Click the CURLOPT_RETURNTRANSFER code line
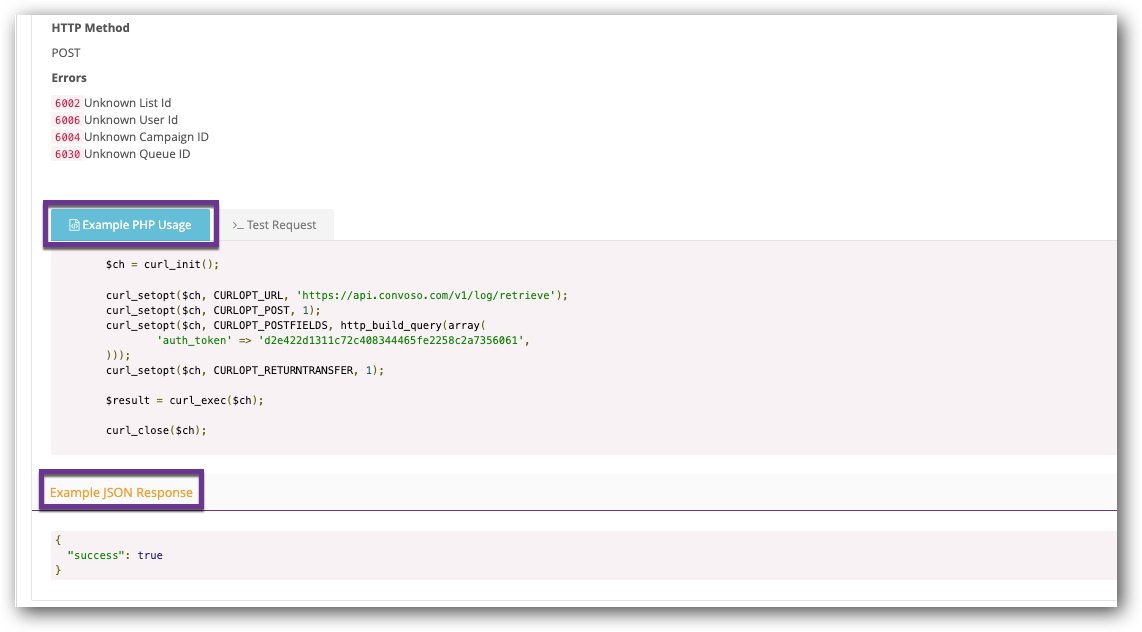The height and width of the screenshot is (632, 1142). [245, 371]
